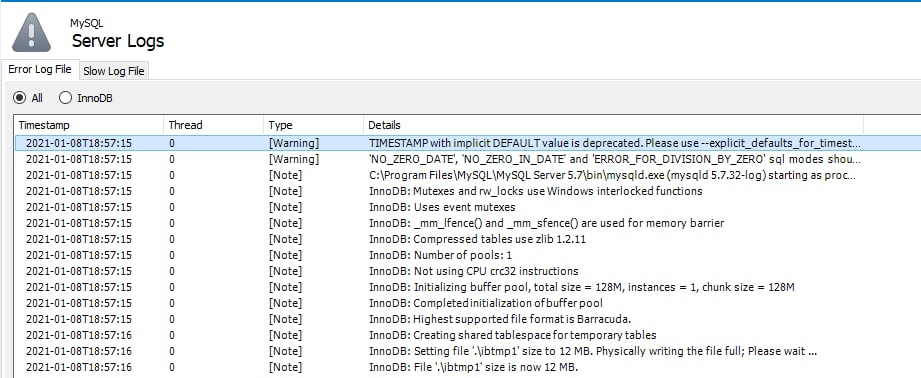Select the 'Uses event mutexes' row

pos(468,207)
